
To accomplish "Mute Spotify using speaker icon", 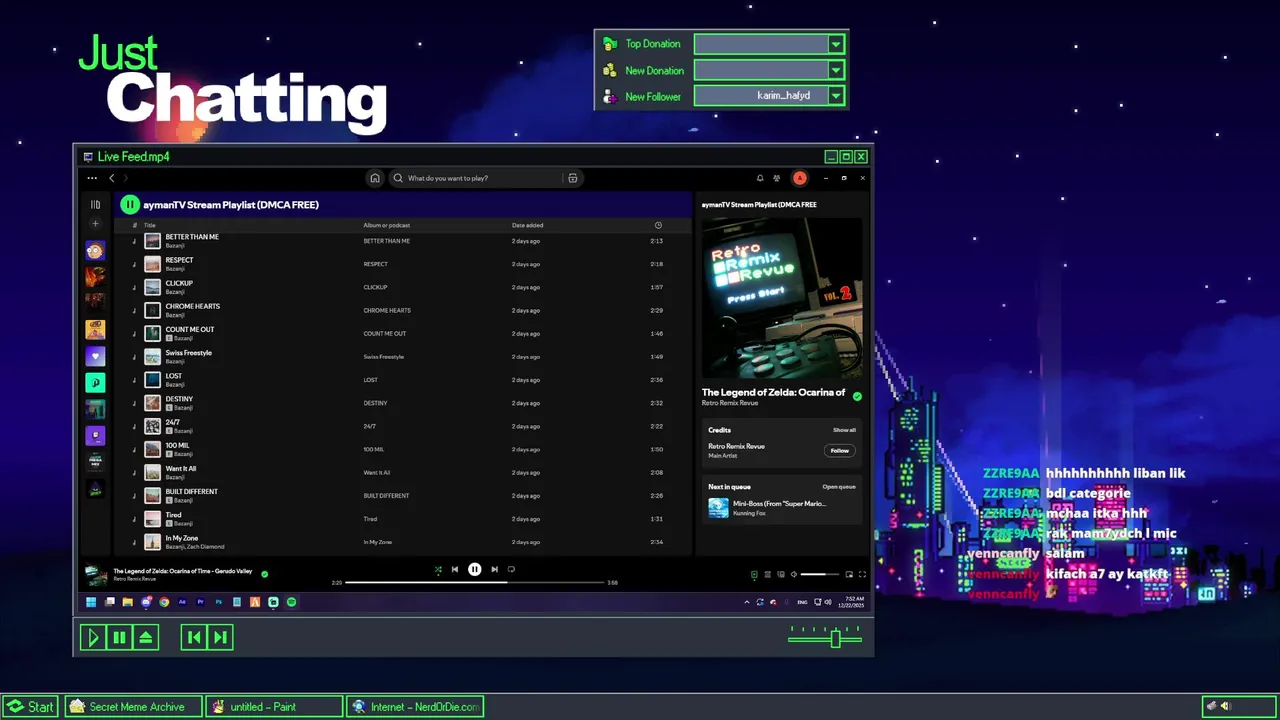I will pyautogui.click(x=794, y=574).
